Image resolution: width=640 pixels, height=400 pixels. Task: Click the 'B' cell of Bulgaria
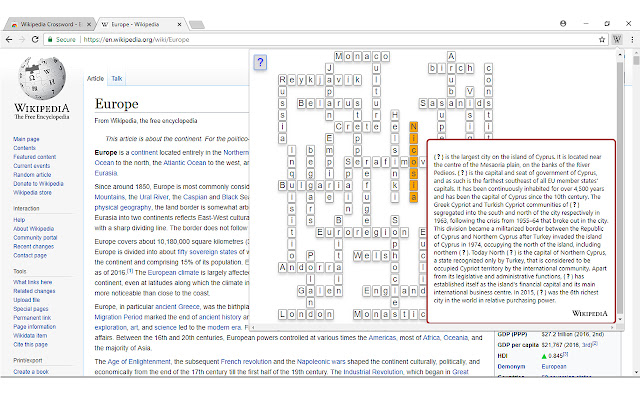click(282, 185)
